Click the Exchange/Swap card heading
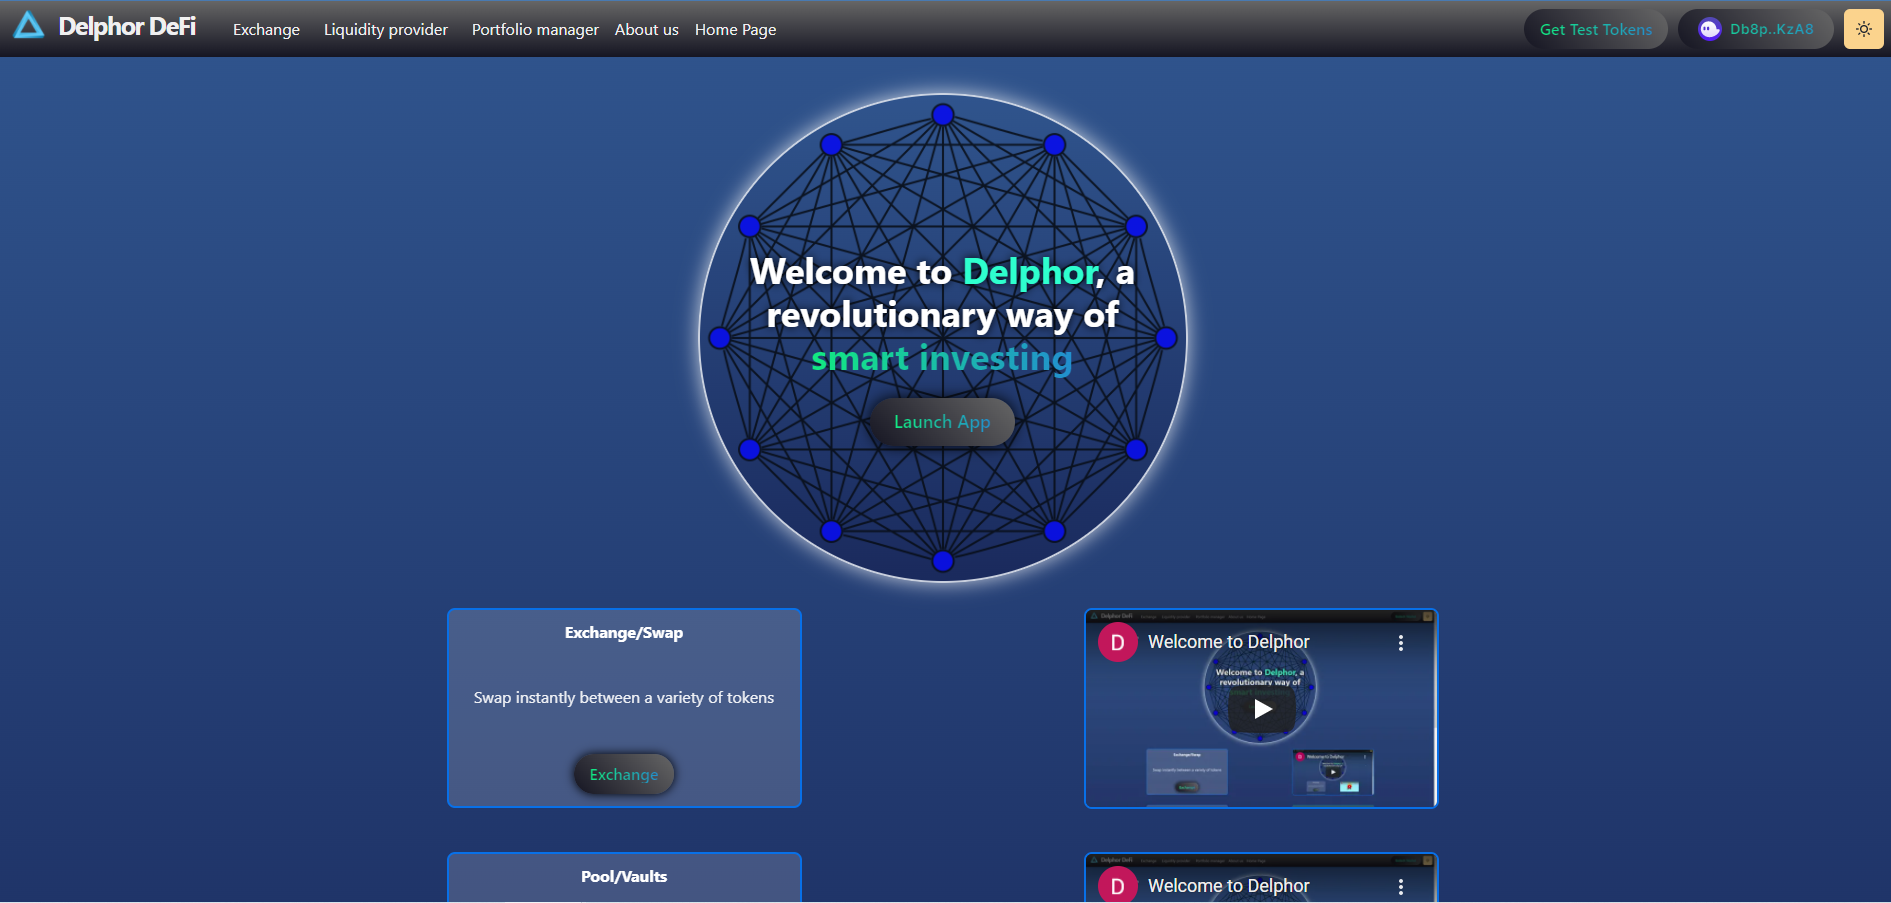This screenshot has width=1891, height=903. [x=624, y=633]
